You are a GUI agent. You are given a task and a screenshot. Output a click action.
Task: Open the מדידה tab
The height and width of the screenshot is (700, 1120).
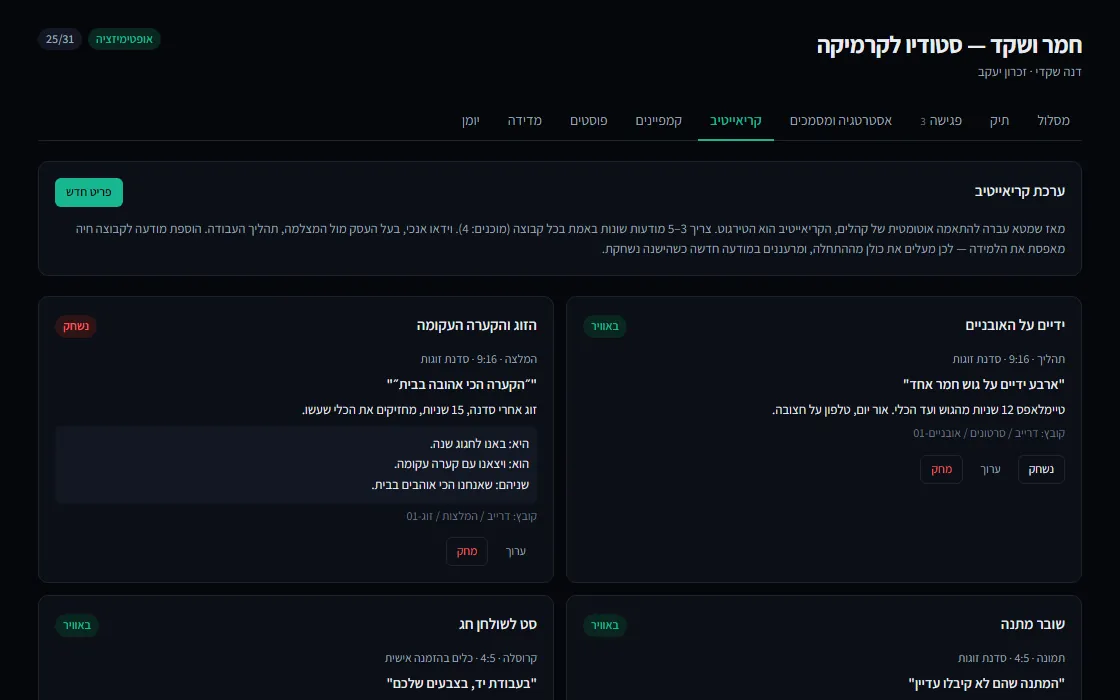[x=525, y=121]
